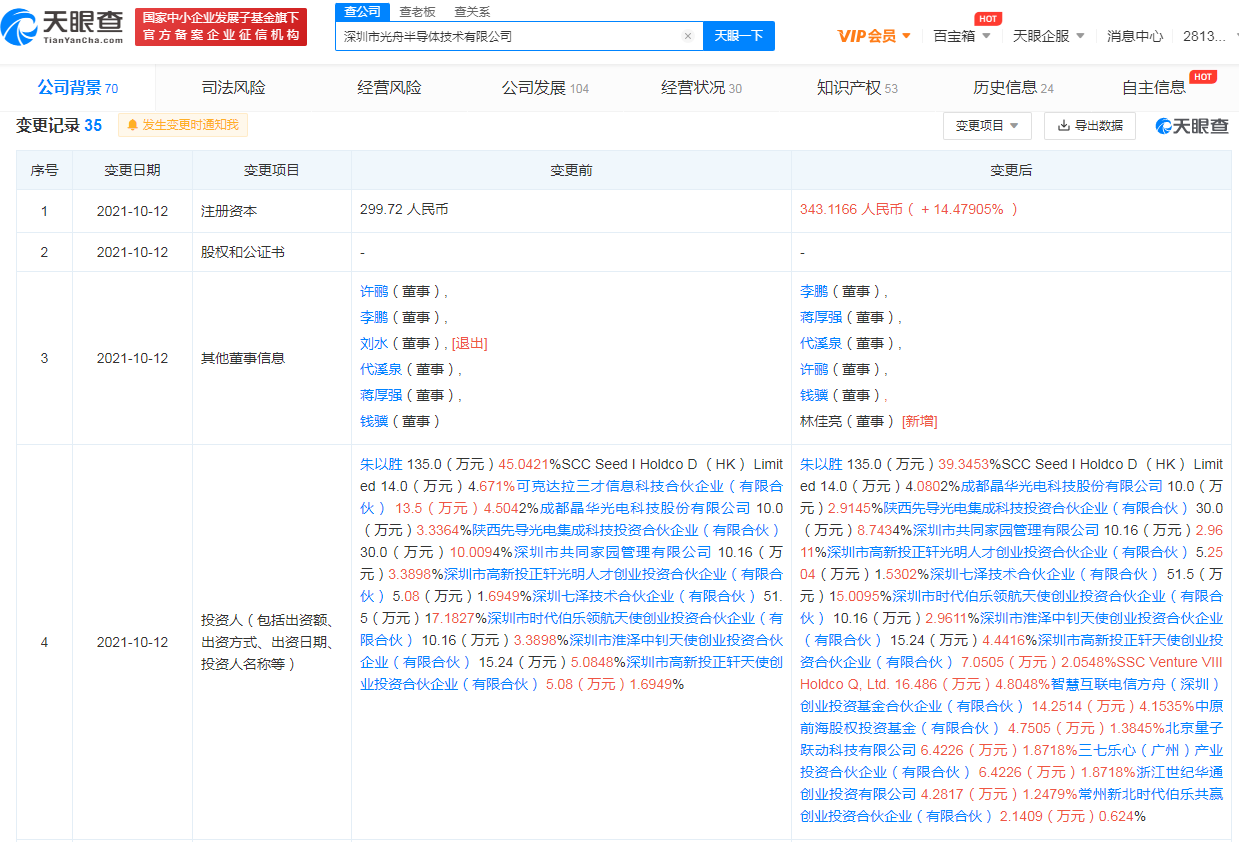Expand the 百宝箱 dropdown
Image resolution: width=1239 pixels, height=842 pixels.
click(962, 36)
